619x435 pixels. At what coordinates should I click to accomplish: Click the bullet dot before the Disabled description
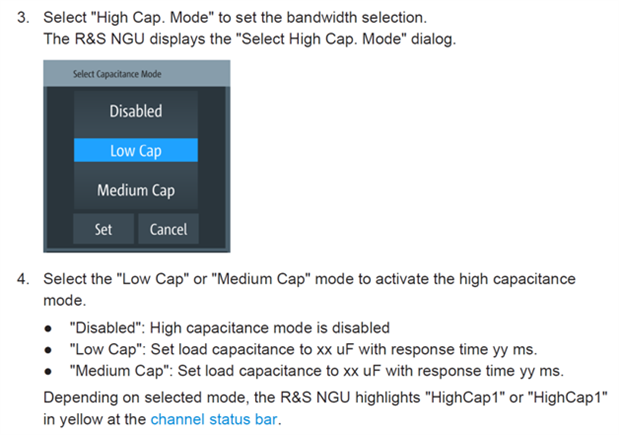click(x=49, y=329)
